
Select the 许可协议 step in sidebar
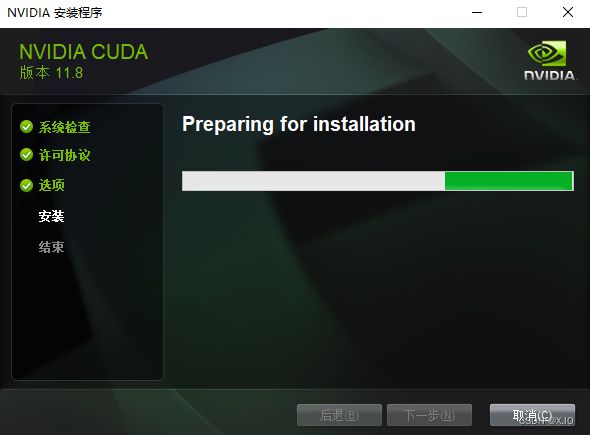tap(64, 155)
